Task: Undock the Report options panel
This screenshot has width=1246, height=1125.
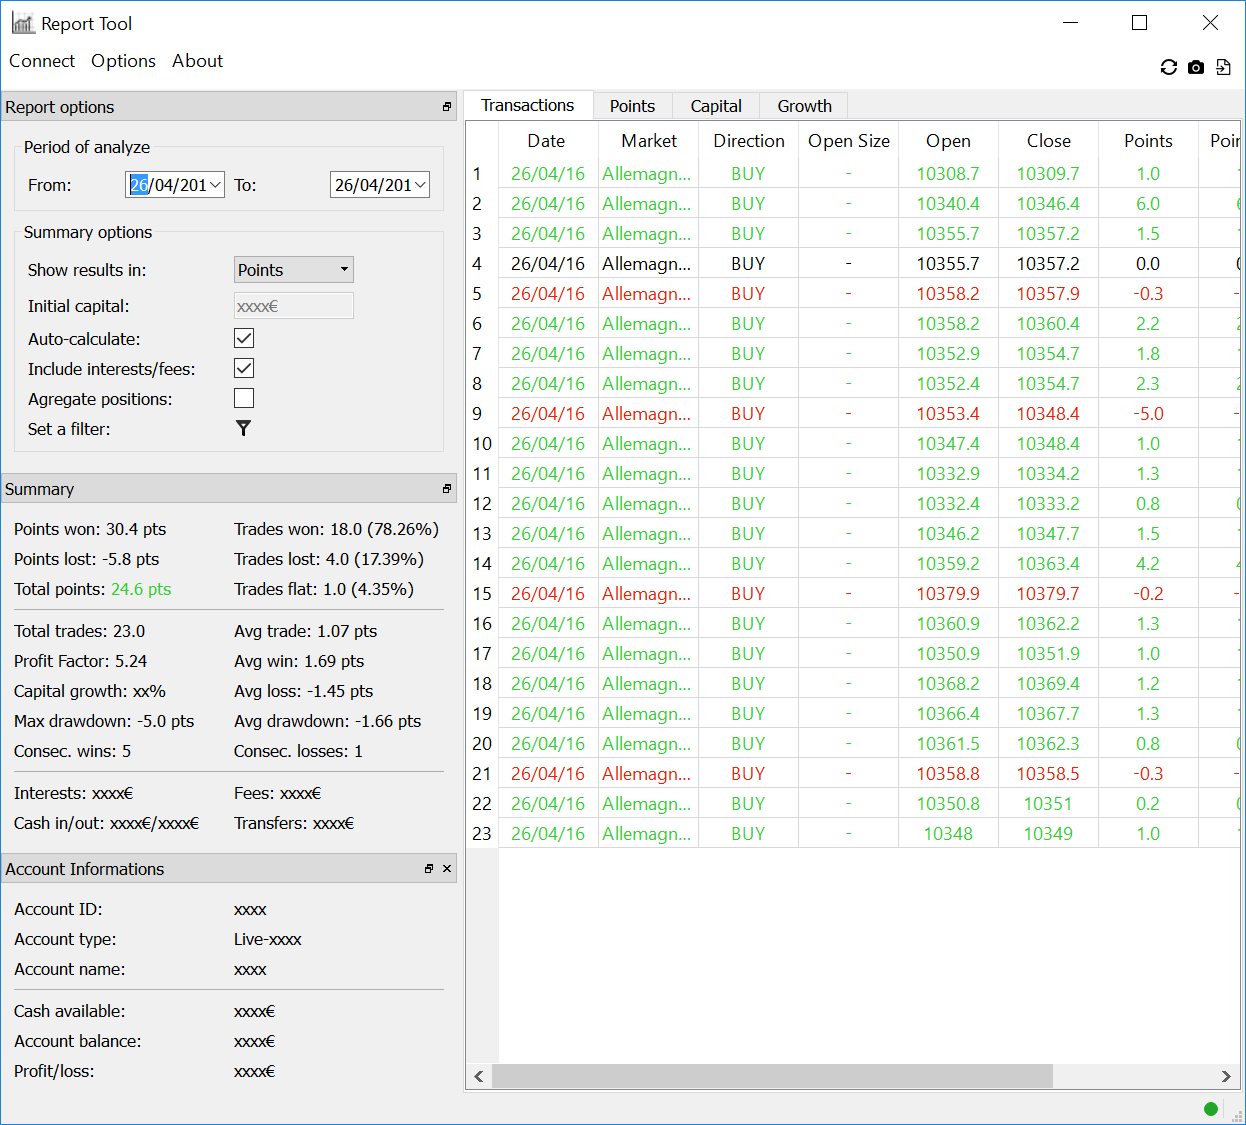Action: tap(447, 107)
